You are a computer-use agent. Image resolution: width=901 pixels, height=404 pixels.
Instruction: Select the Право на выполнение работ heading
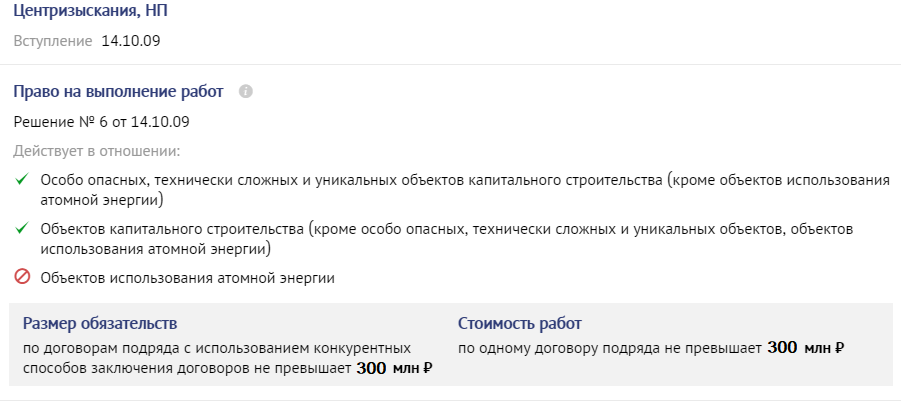[x=118, y=91]
